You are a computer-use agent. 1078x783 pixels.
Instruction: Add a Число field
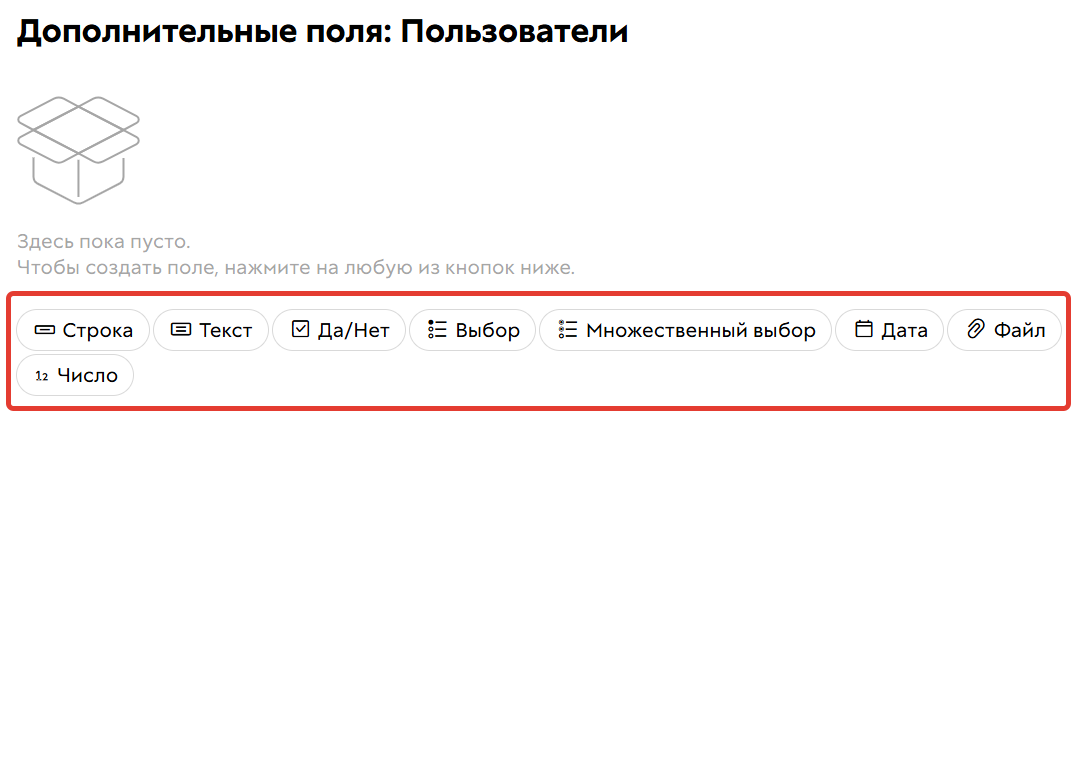[75, 375]
